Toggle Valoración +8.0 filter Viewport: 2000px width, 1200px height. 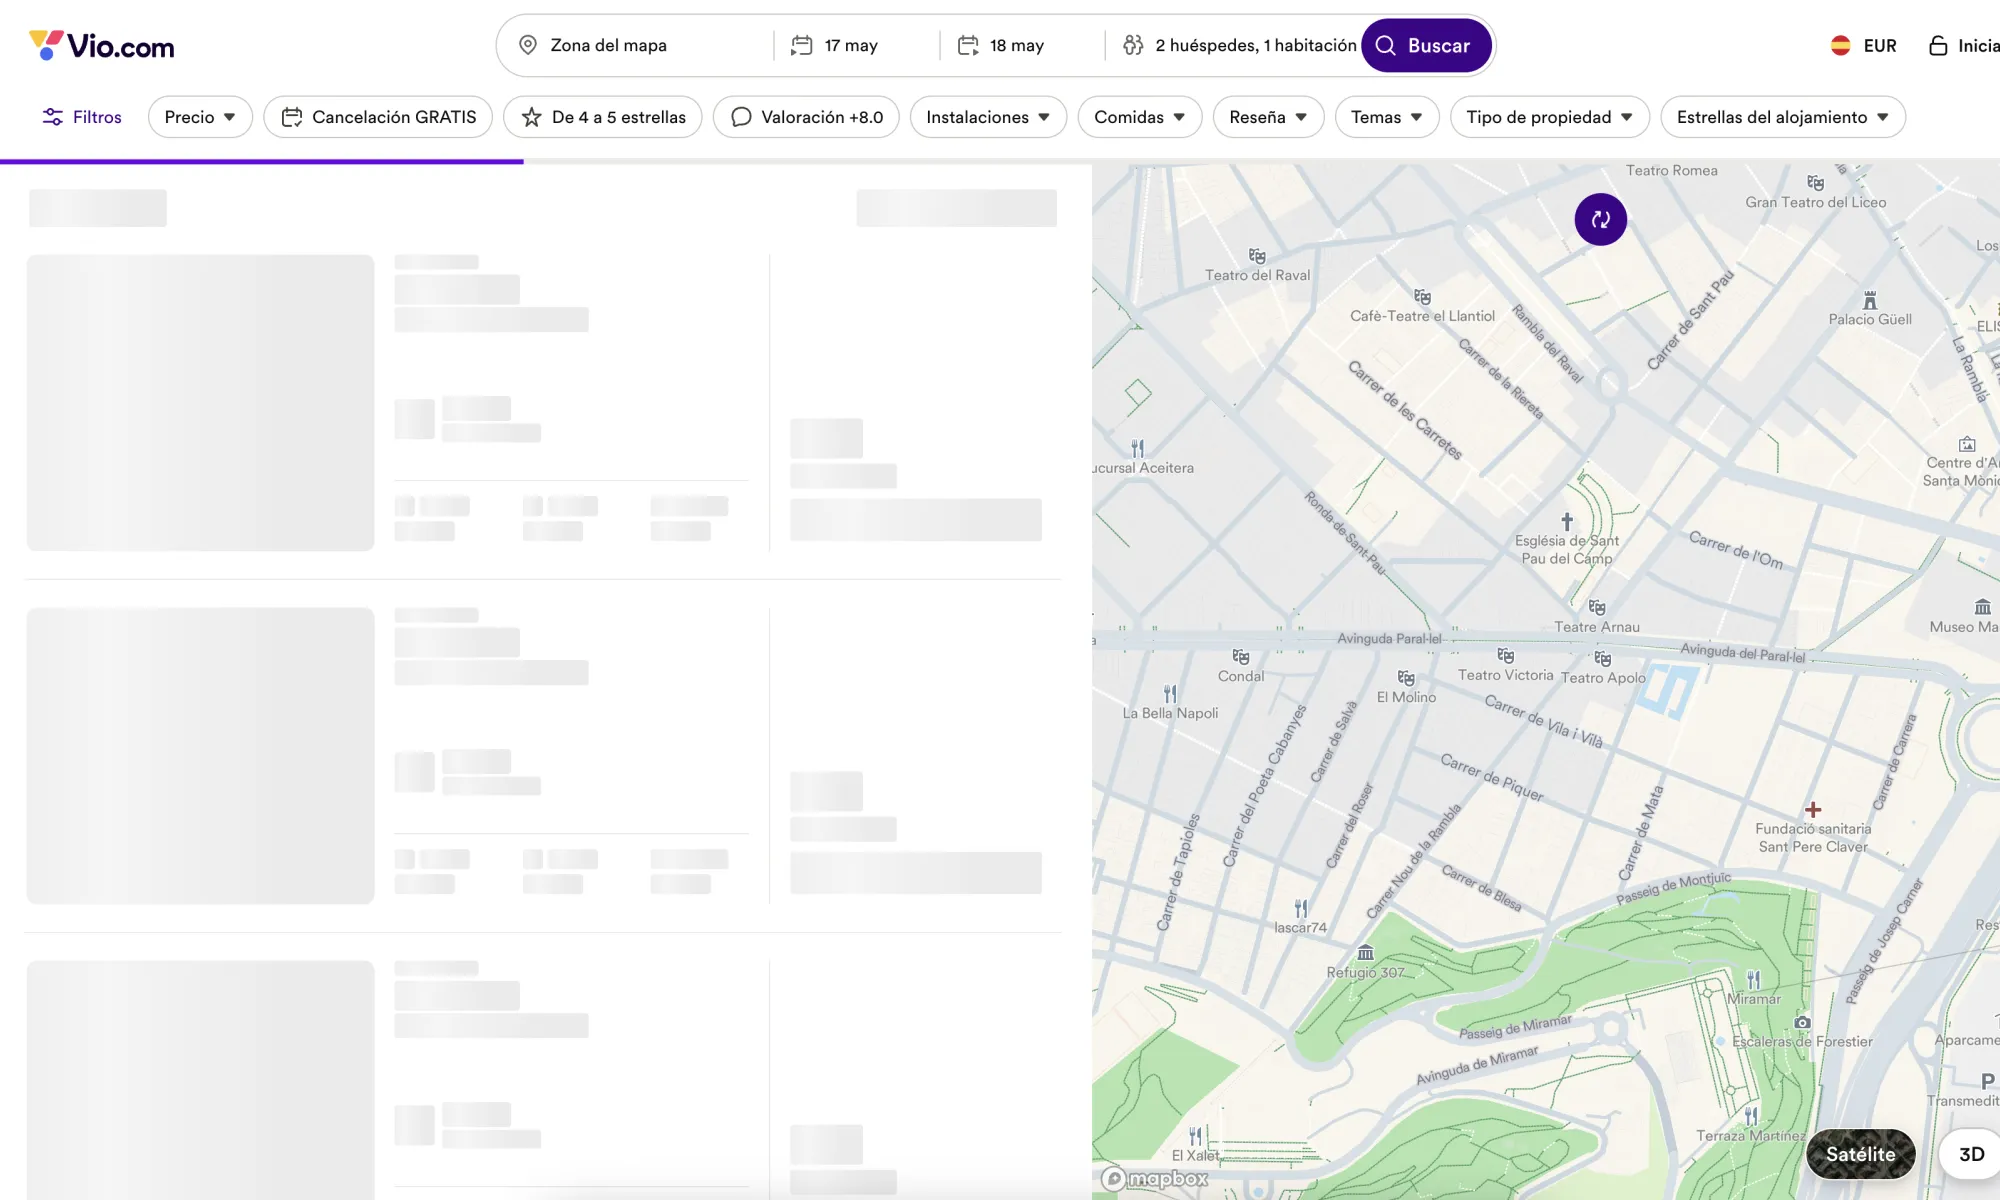tap(806, 117)
